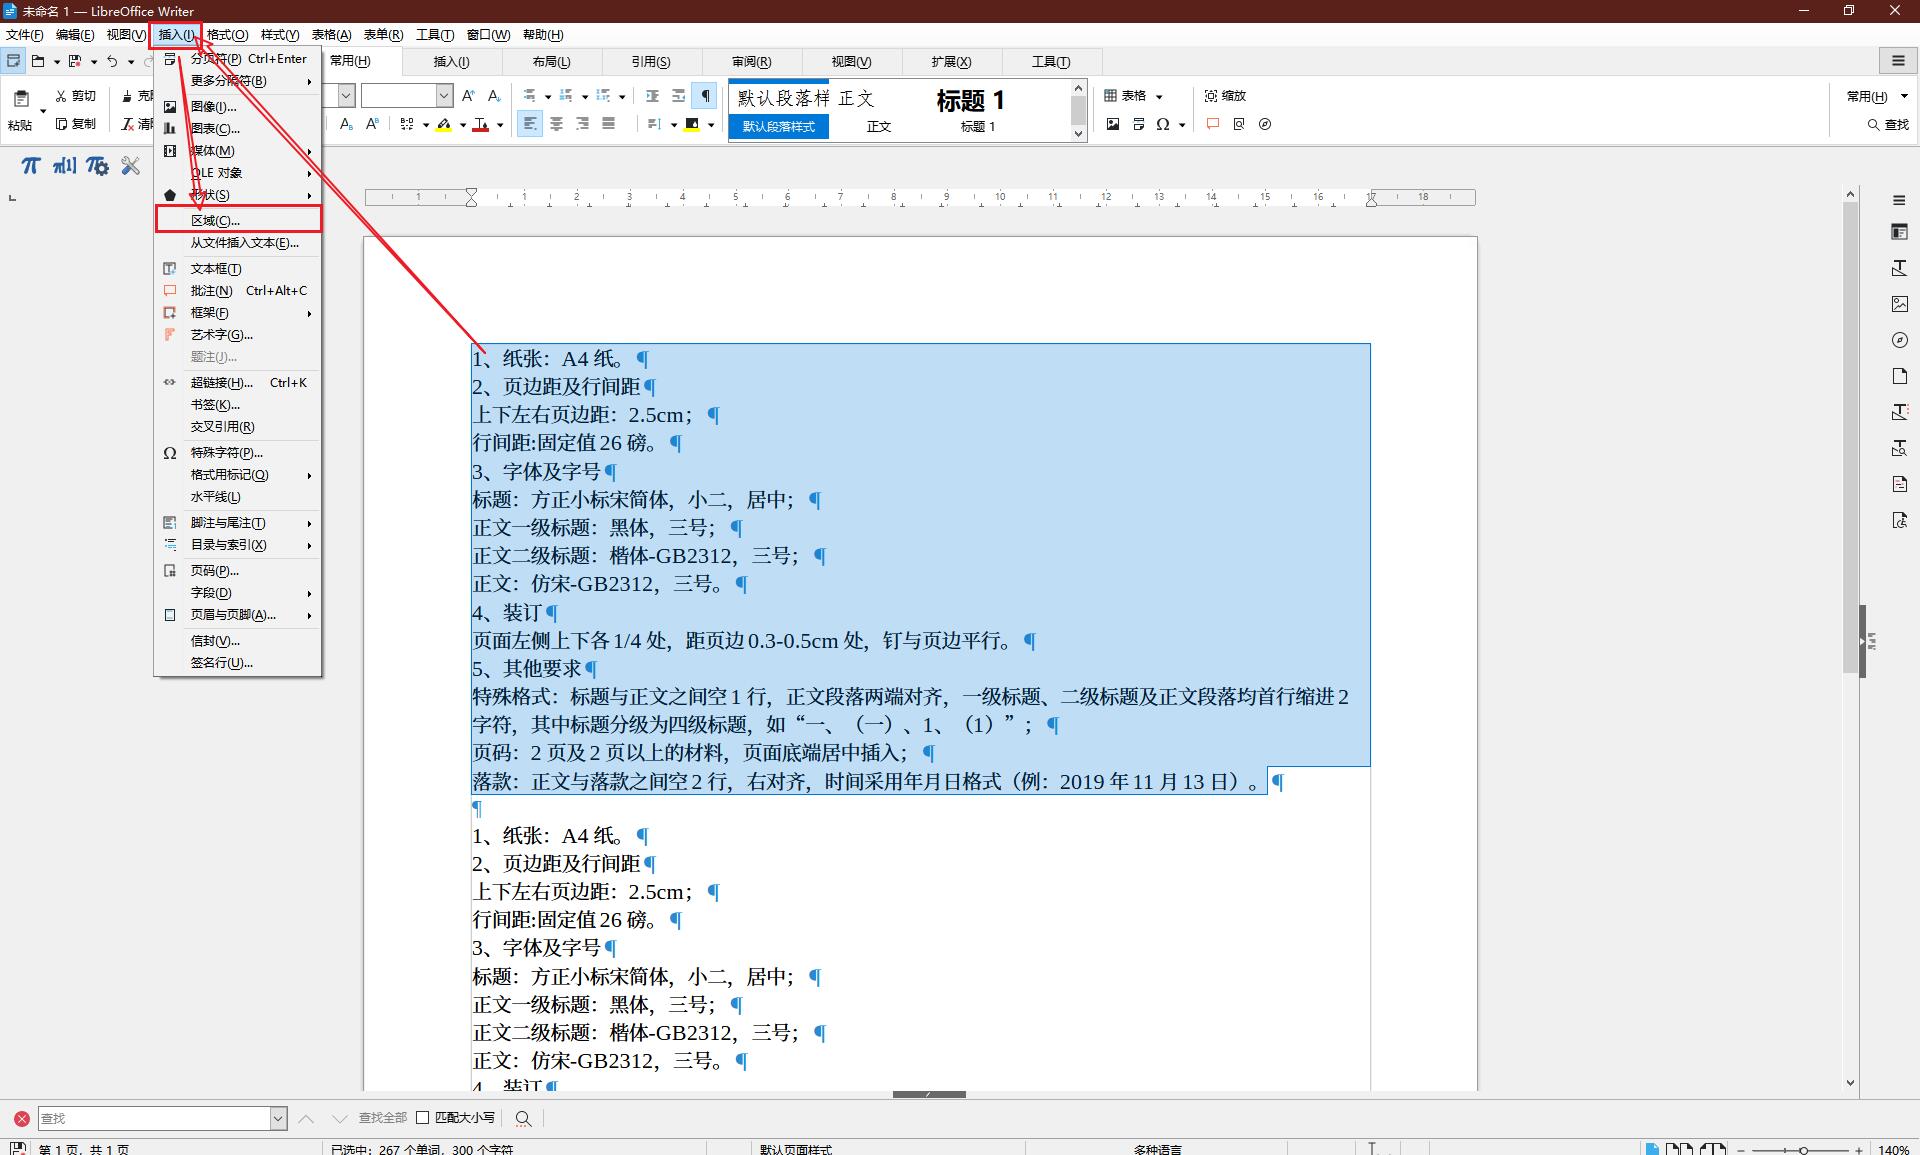Click the justify alignment icon
Screen dimensions: 1920x1155
pyautogui.click(x=608, y=124)
